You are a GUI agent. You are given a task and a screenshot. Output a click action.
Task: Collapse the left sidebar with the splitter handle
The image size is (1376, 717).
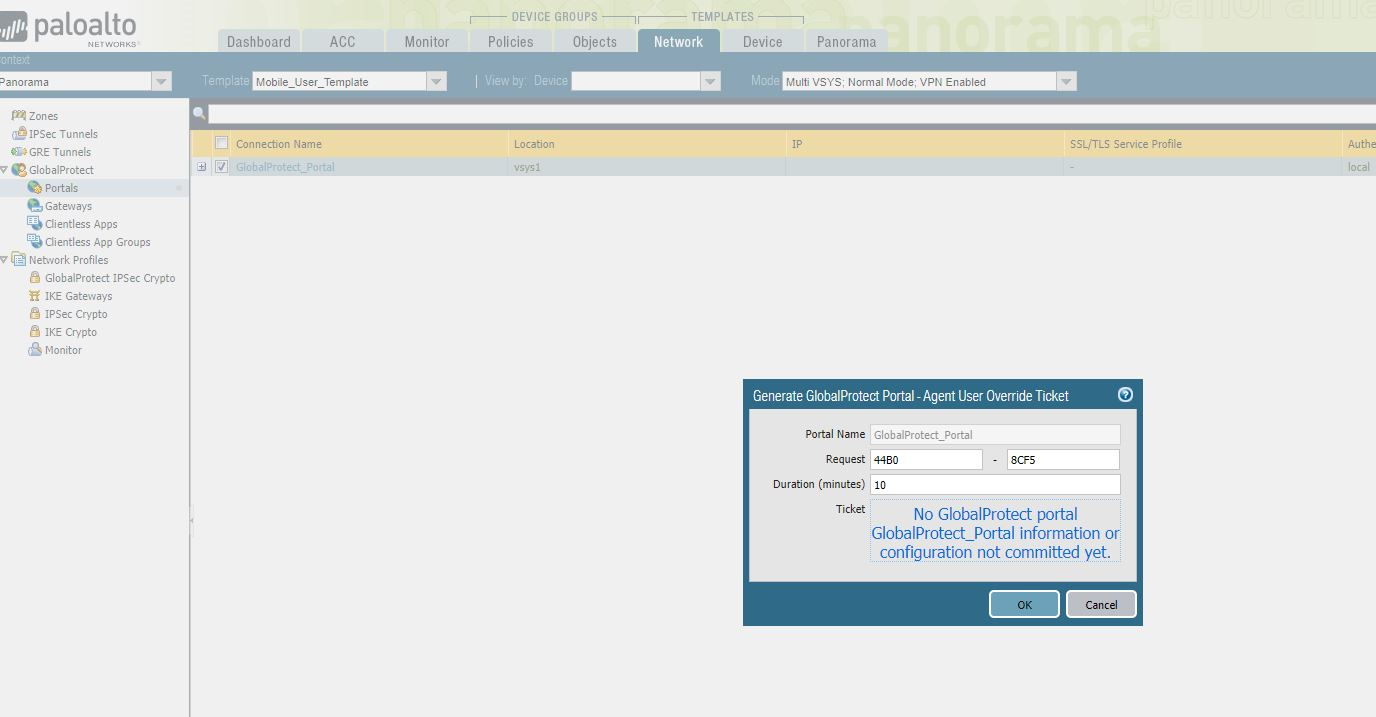[191, 520]
